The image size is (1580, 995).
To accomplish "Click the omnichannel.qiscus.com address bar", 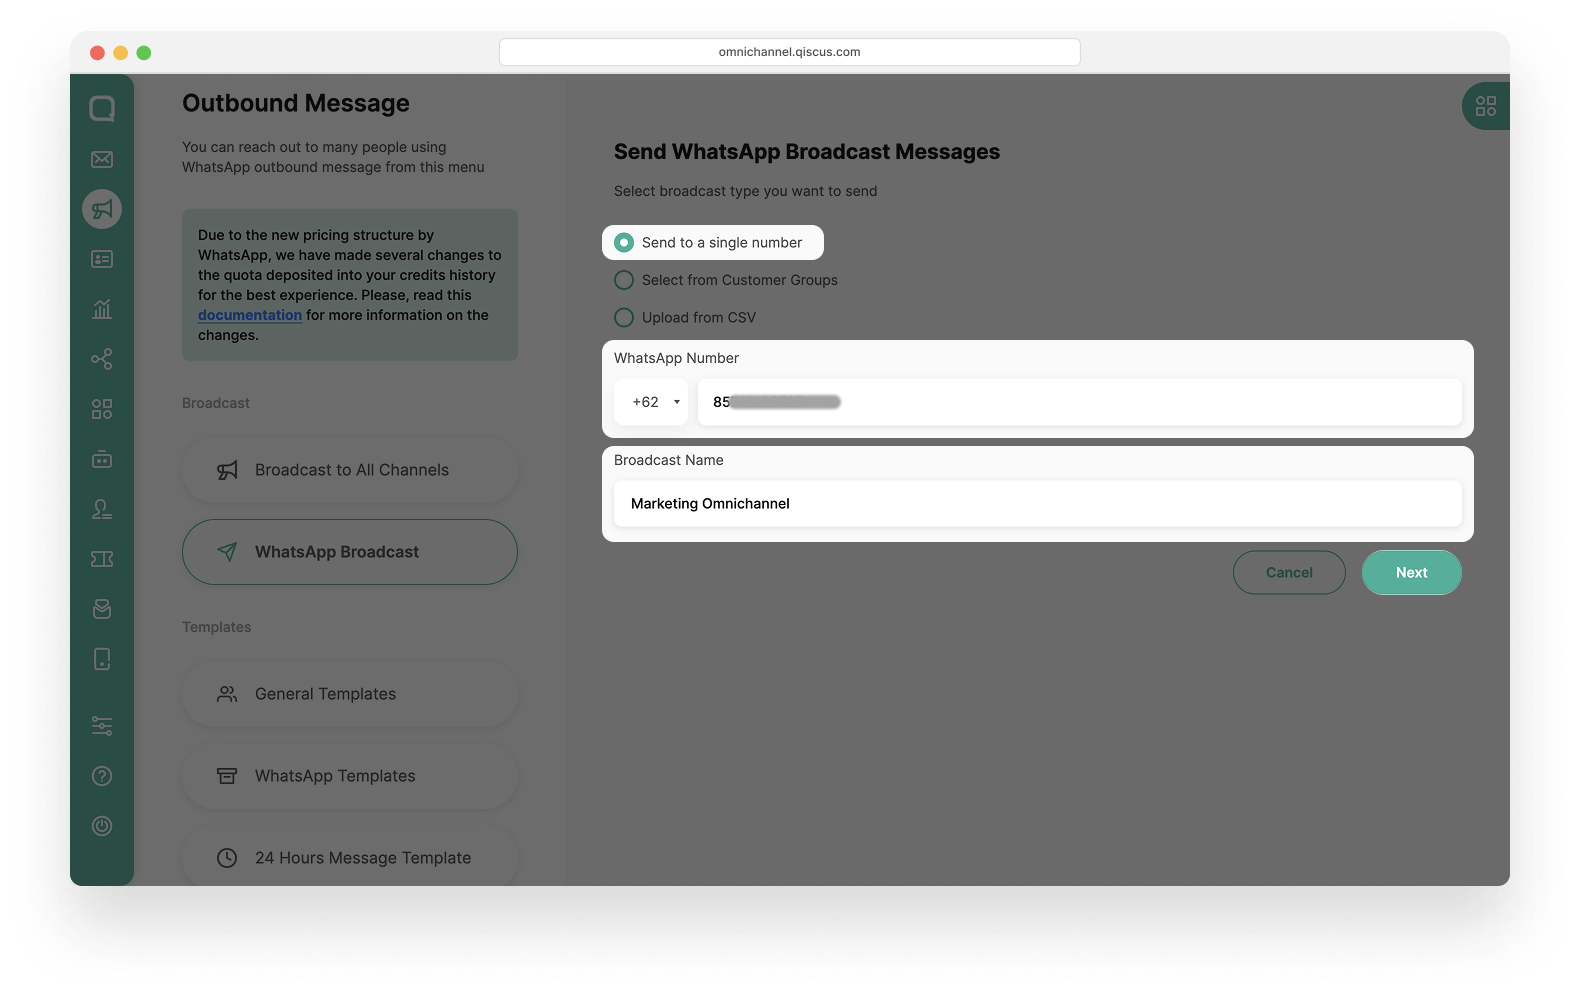I will (790, 52).
